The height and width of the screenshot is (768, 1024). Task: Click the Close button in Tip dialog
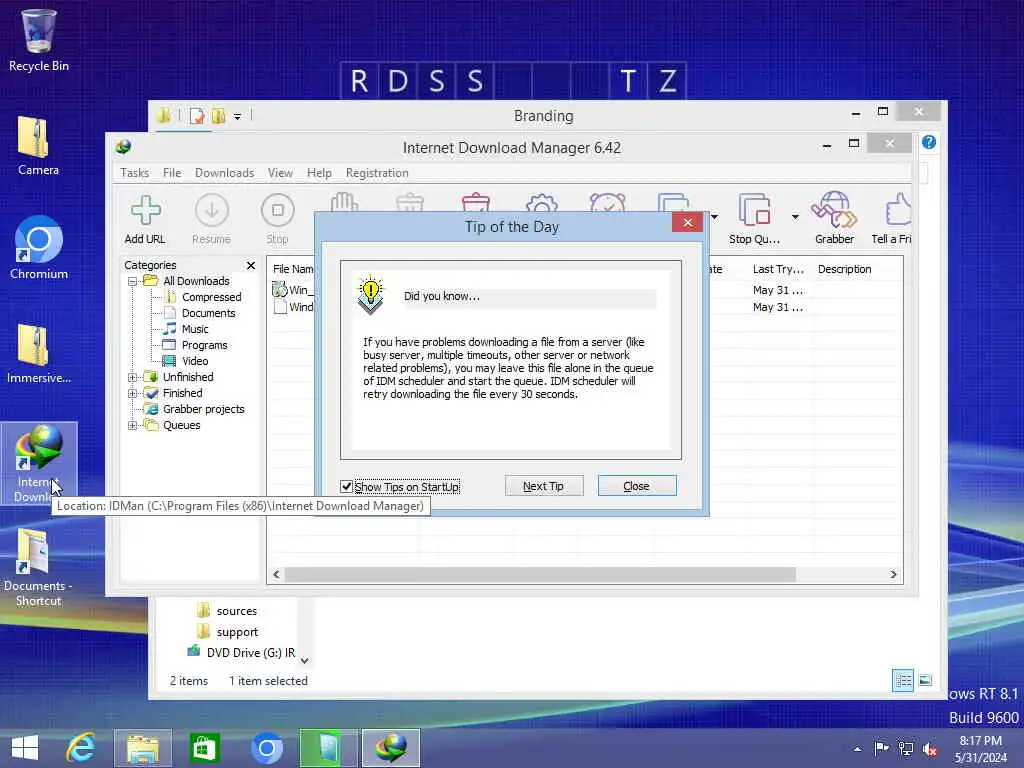pos(637,486)
